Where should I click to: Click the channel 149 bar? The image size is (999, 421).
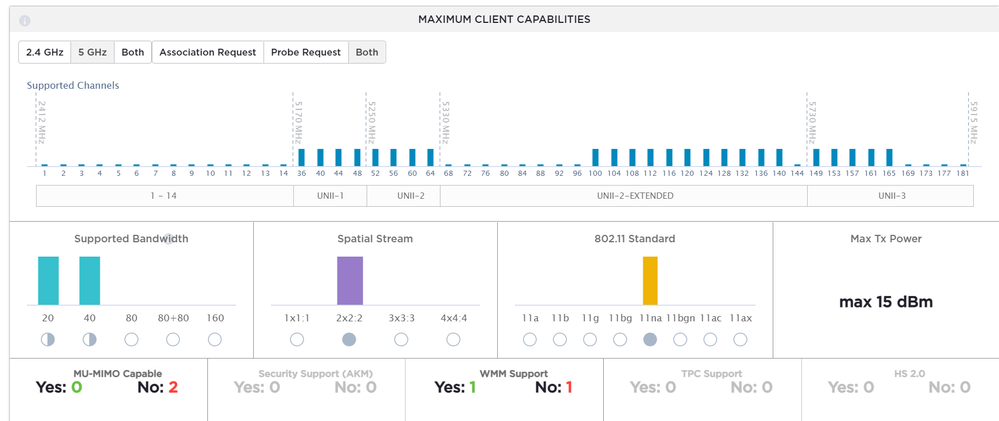point(816,157)
